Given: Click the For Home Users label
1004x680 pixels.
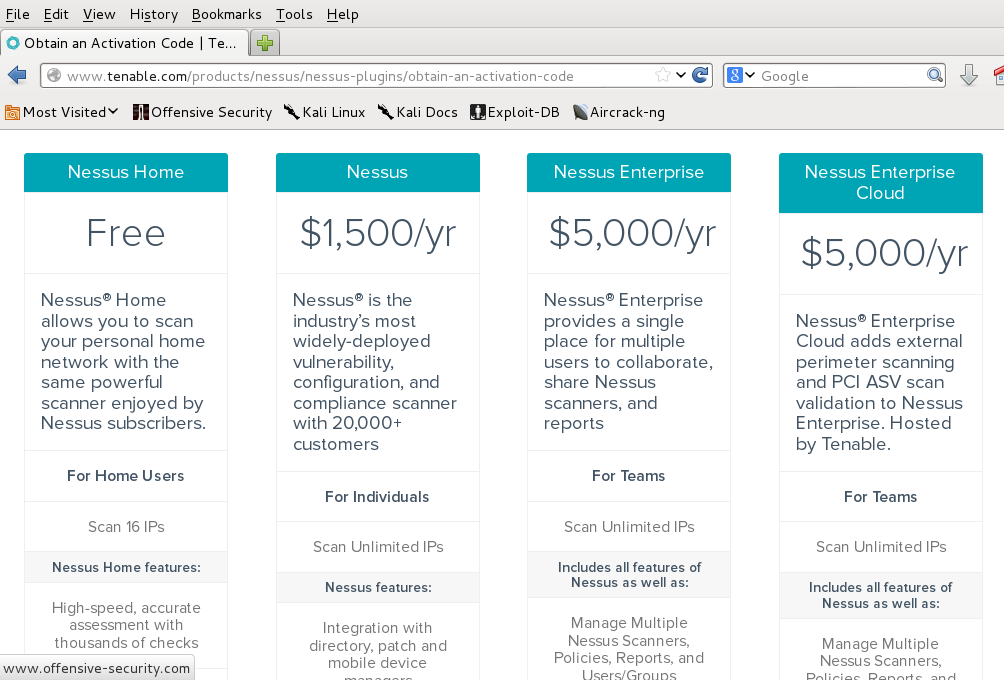Looking at the screenshot, I should (126, 476).
